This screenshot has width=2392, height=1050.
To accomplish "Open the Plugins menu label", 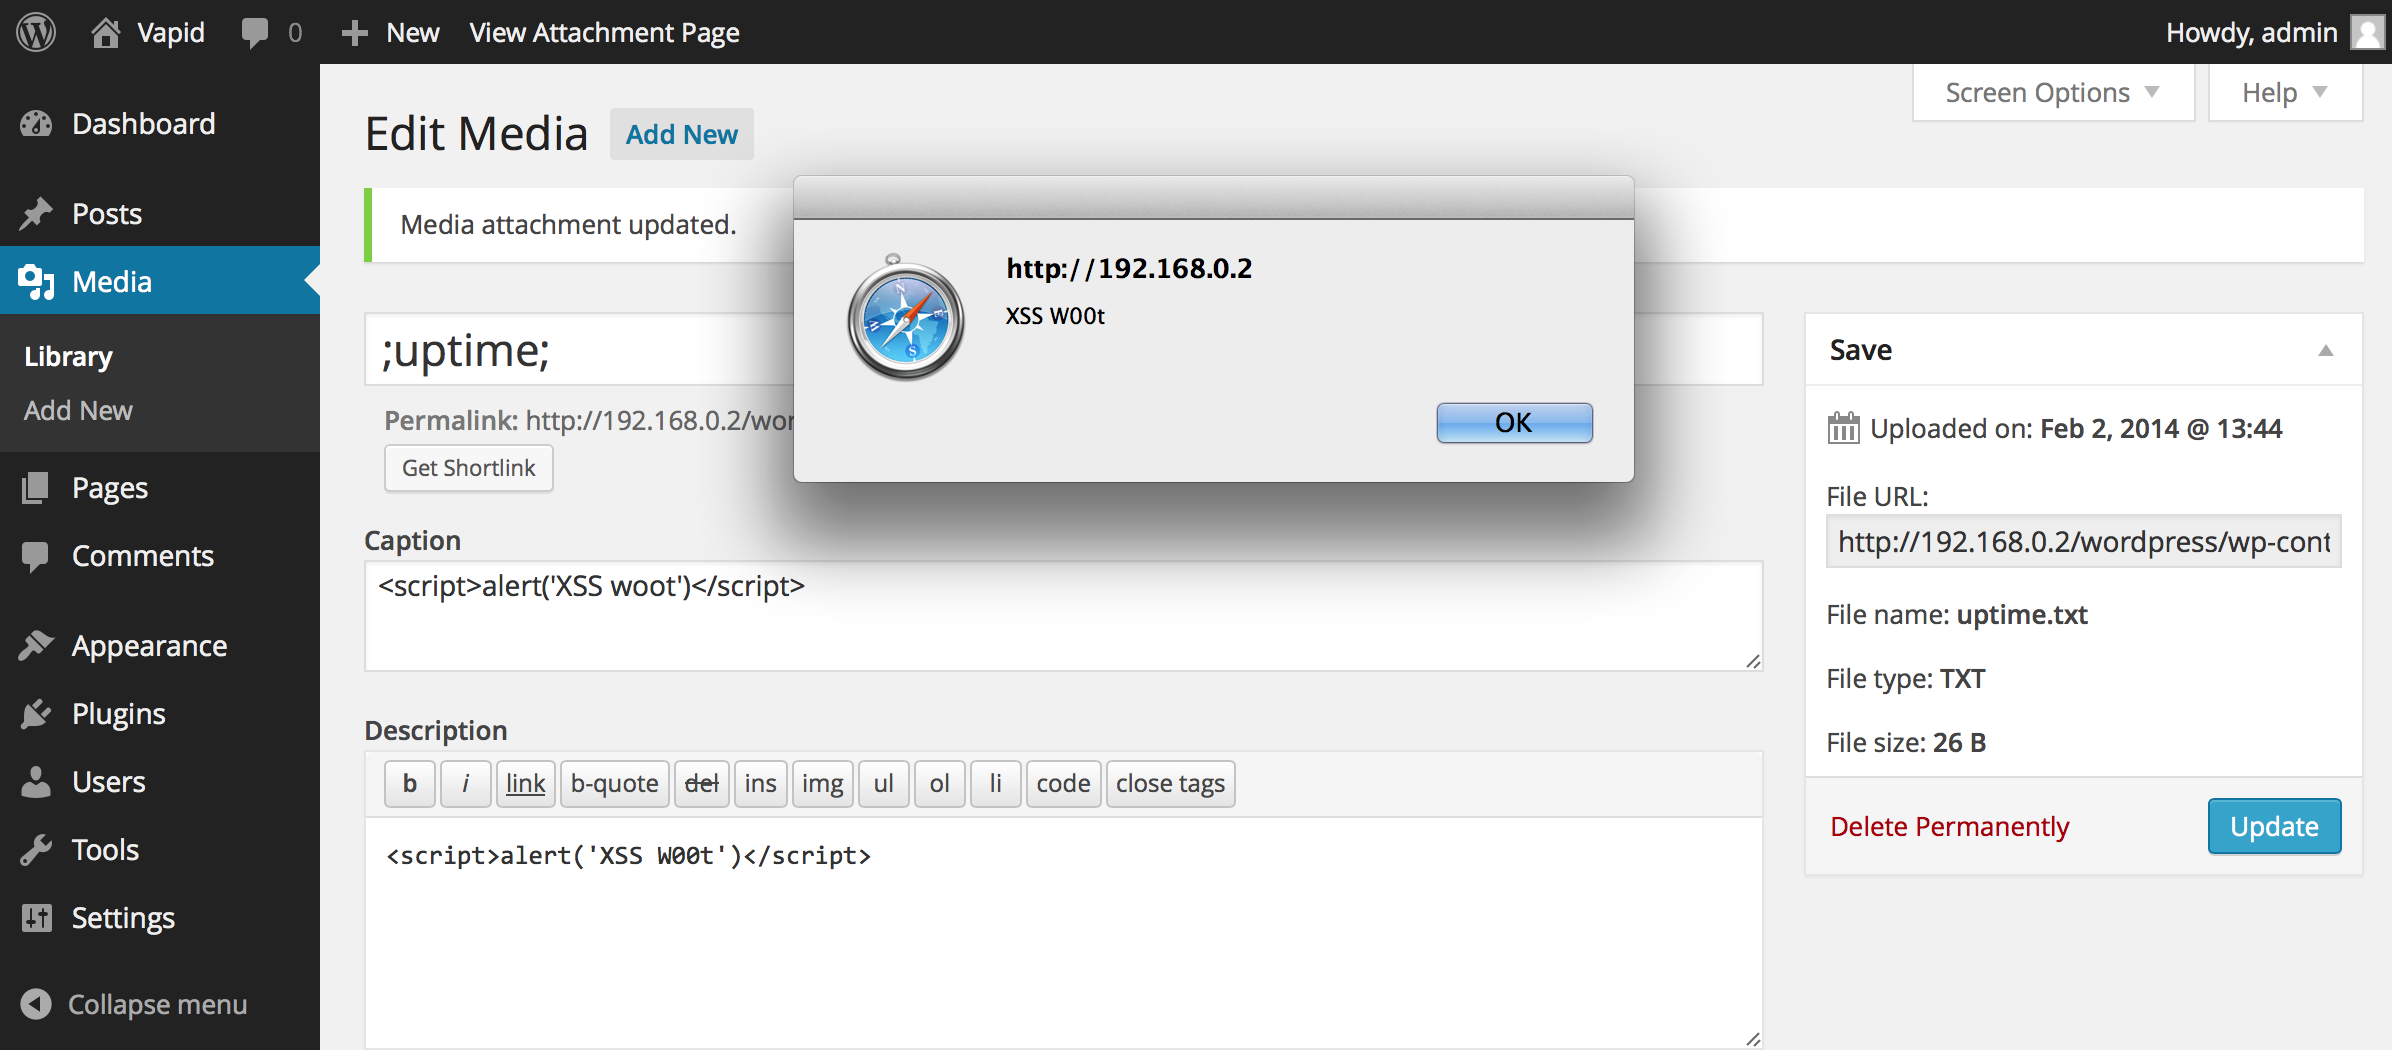I will [x=119, y=714].
